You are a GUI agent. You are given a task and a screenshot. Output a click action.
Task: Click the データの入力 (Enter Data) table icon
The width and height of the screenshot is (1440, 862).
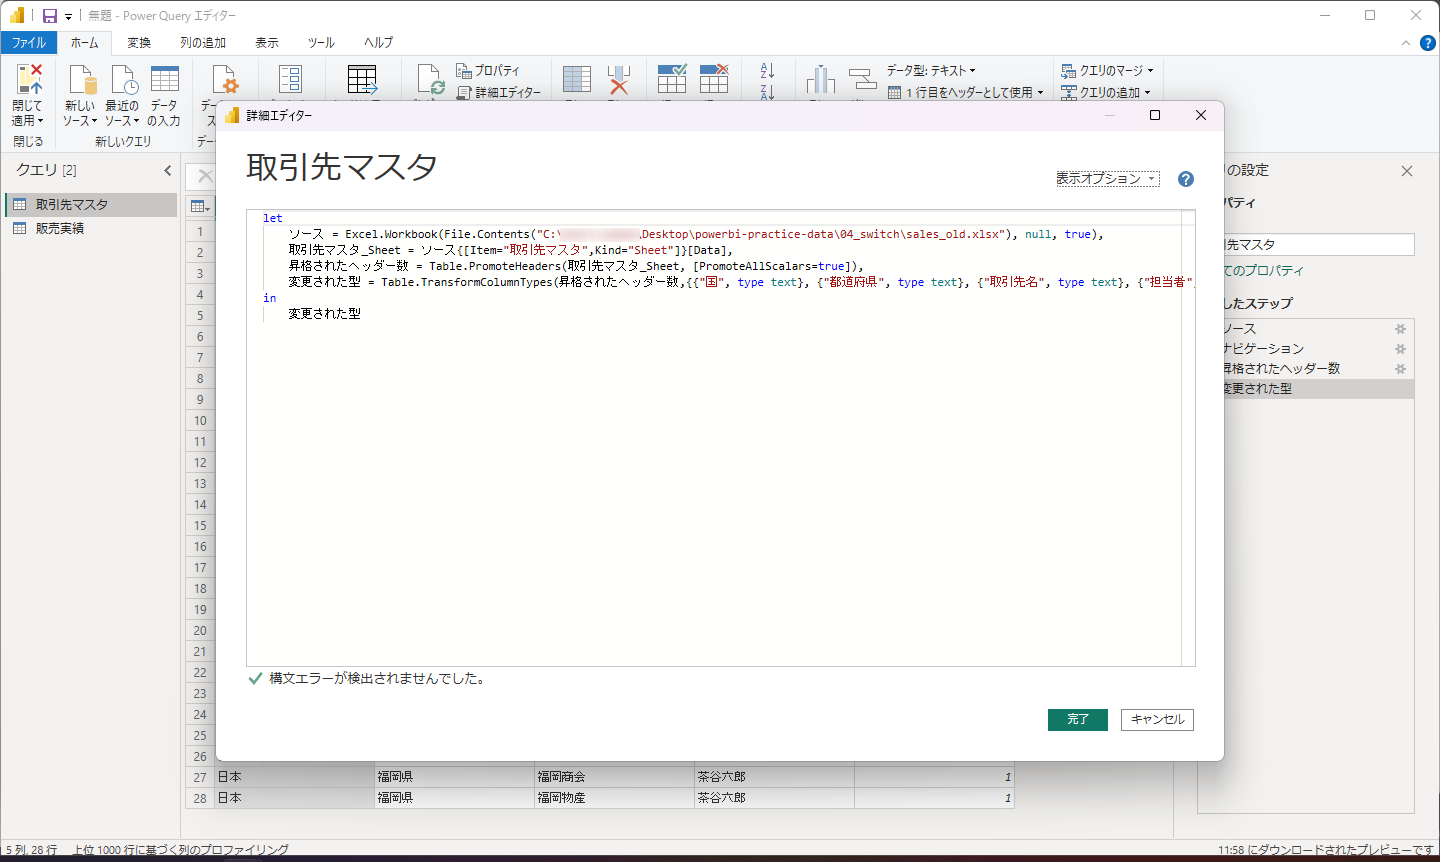pos(164,79)
